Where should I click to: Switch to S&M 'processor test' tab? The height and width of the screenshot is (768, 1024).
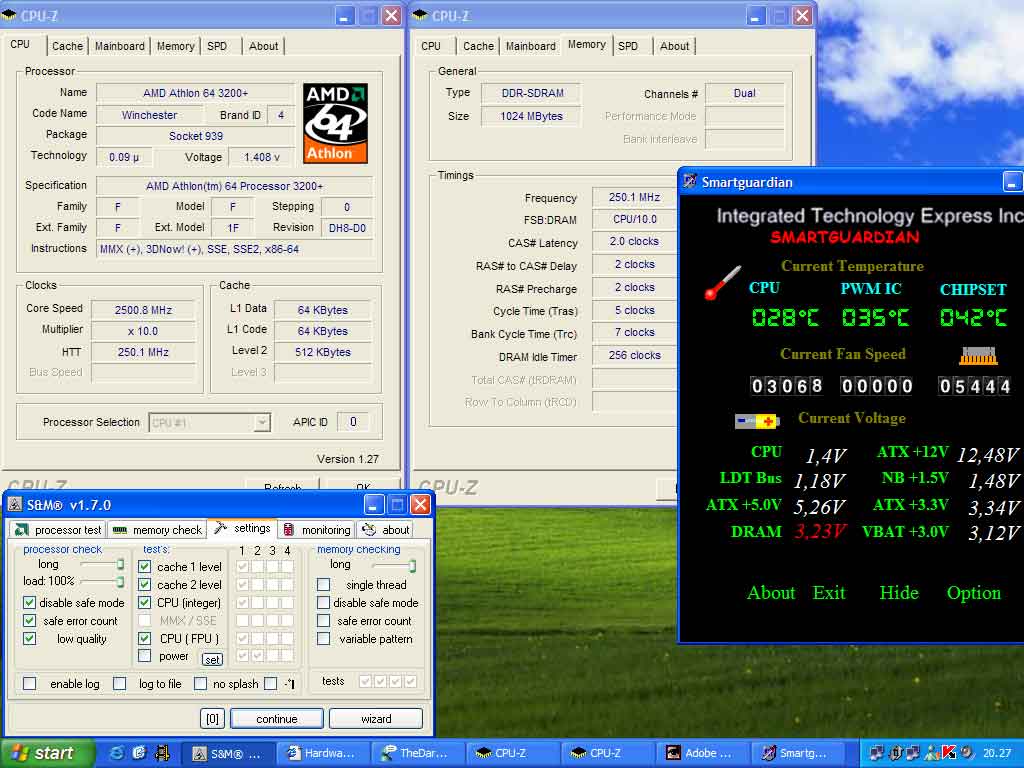[x=58, y=530]
